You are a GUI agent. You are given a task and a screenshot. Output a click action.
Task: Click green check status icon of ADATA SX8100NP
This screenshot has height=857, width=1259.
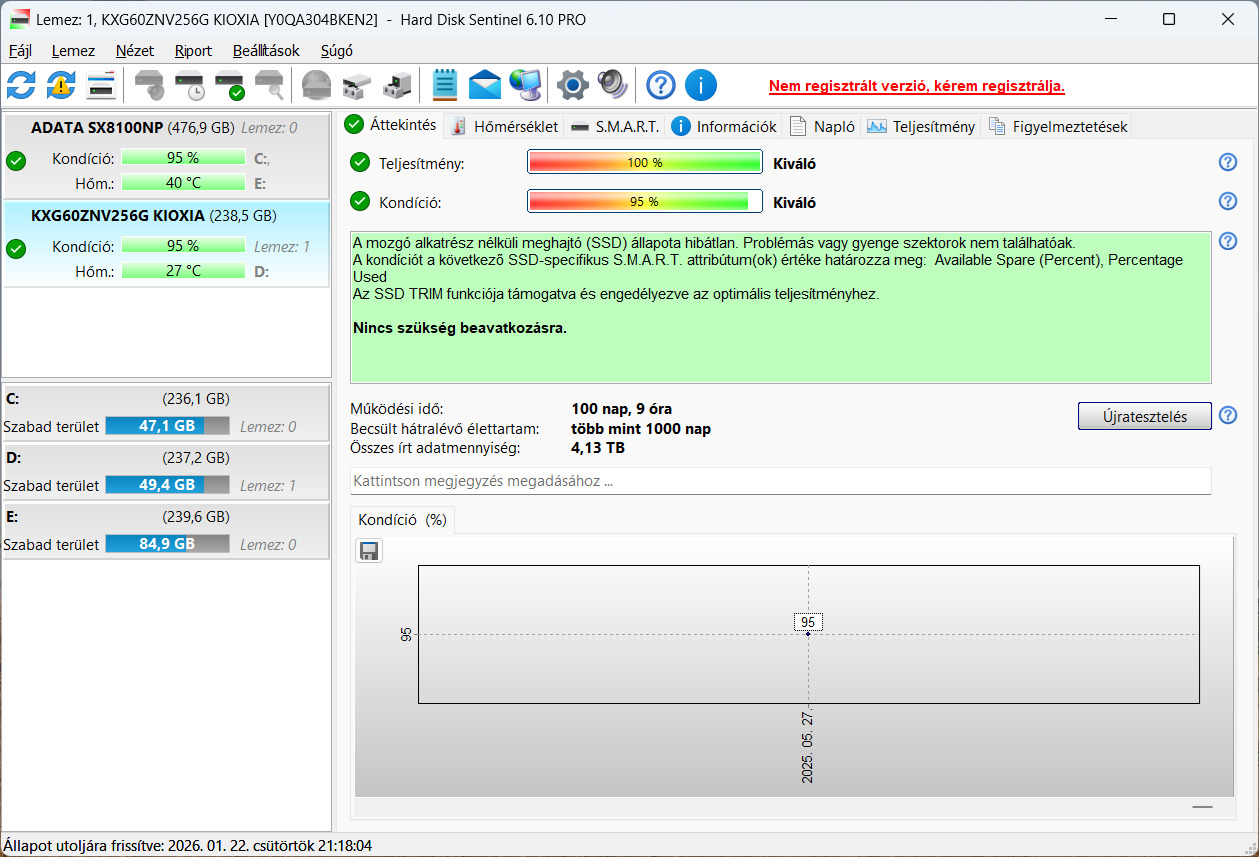[15, 161]
